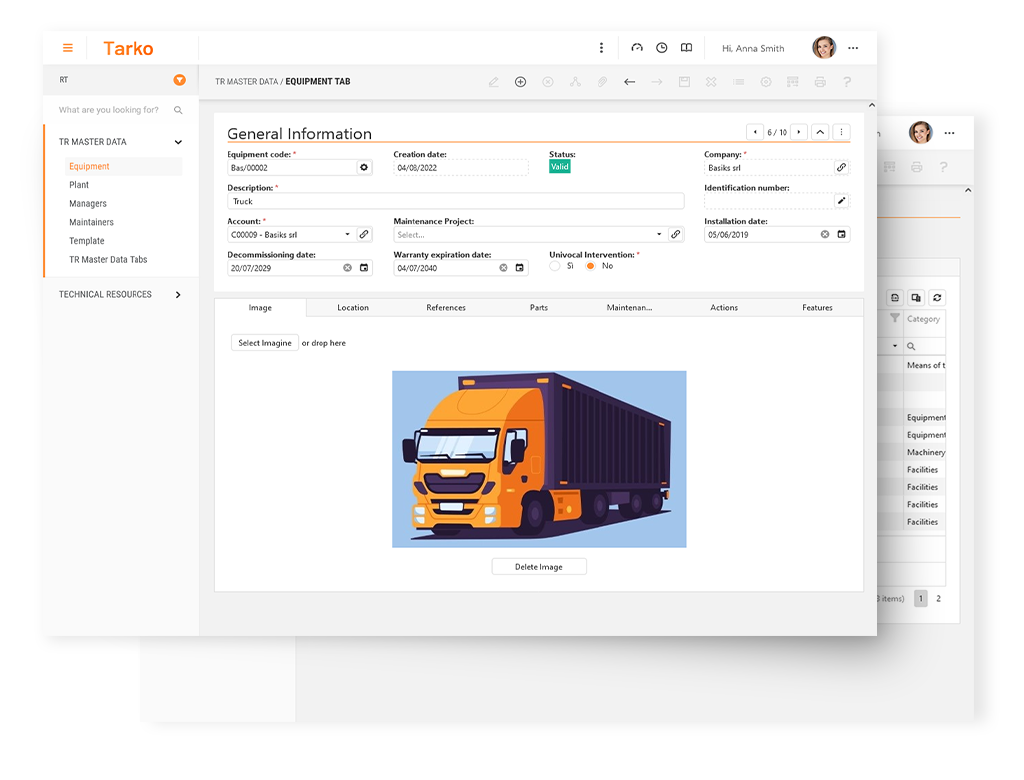Viewport: 1024px width, 780px height.
Task: Open the dashboard gauge icon
Action: 636,48
